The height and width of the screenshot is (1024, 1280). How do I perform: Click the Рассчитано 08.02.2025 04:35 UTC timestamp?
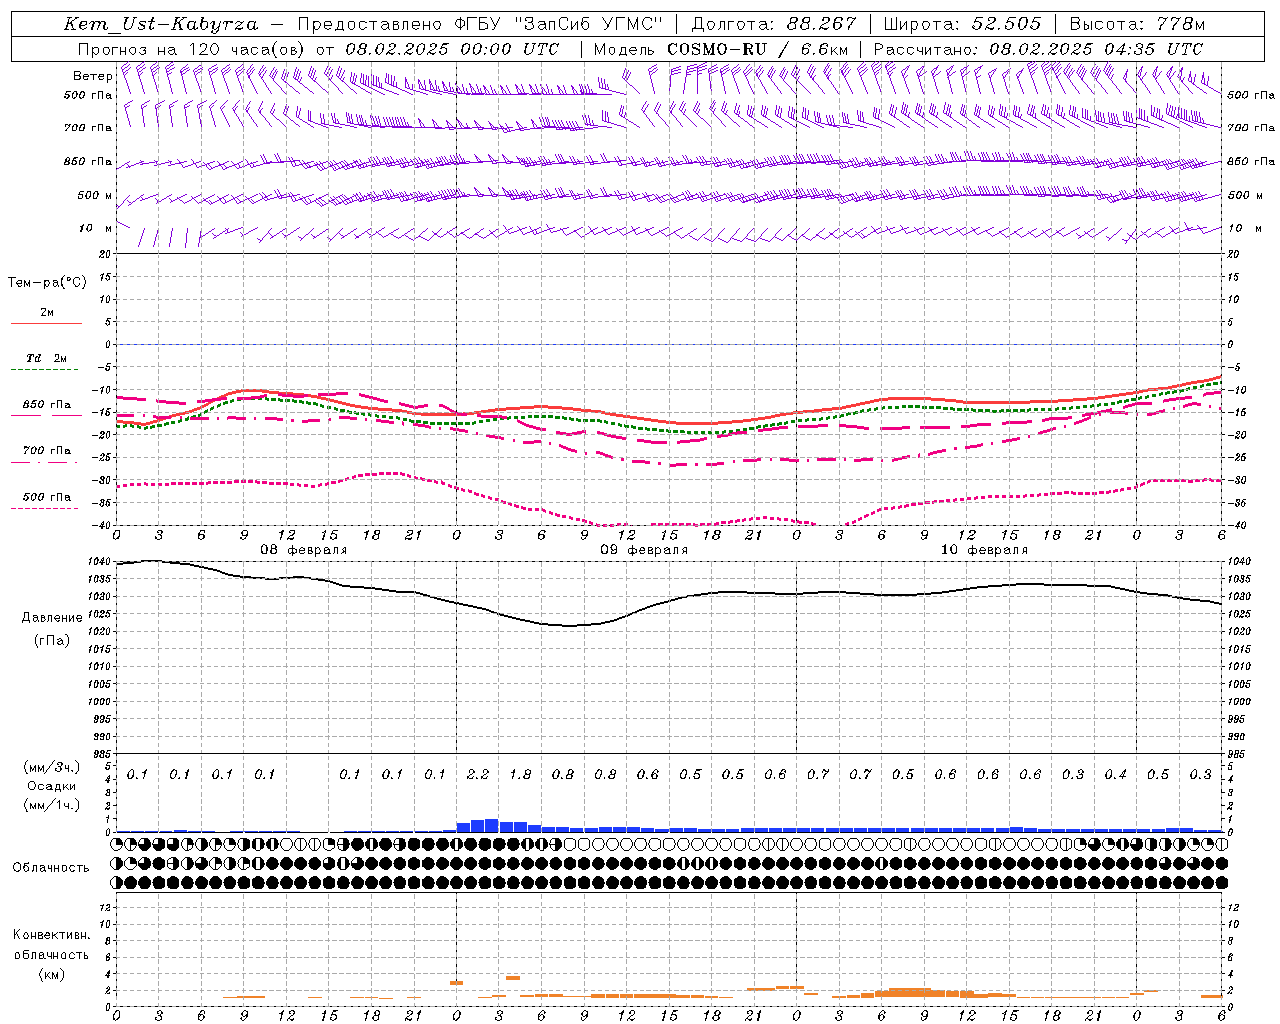coord(1038,49)
